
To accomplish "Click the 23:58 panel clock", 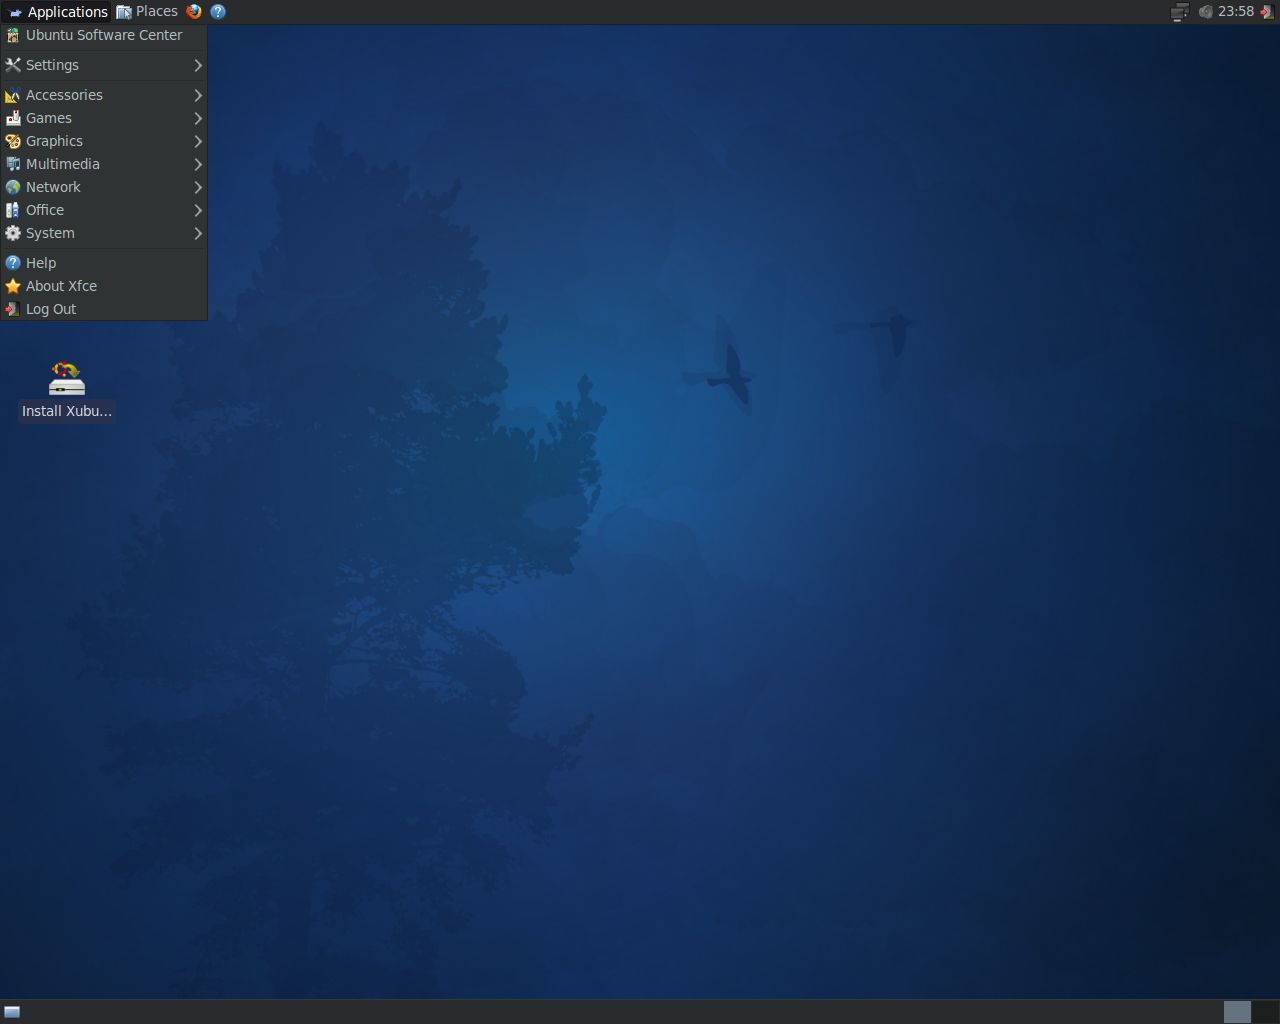I will [1236, 12].
